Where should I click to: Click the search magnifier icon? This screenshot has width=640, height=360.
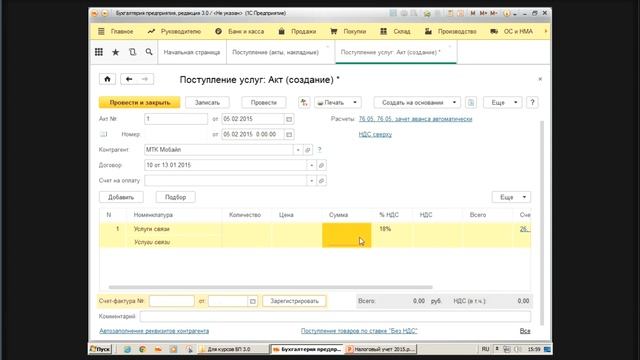(149, 52)
